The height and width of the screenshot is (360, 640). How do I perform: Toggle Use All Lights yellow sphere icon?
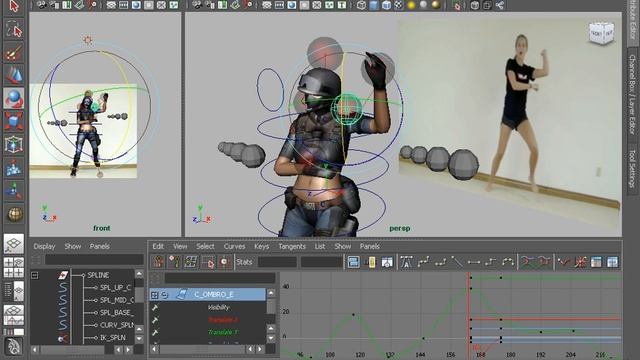point(411,5)
